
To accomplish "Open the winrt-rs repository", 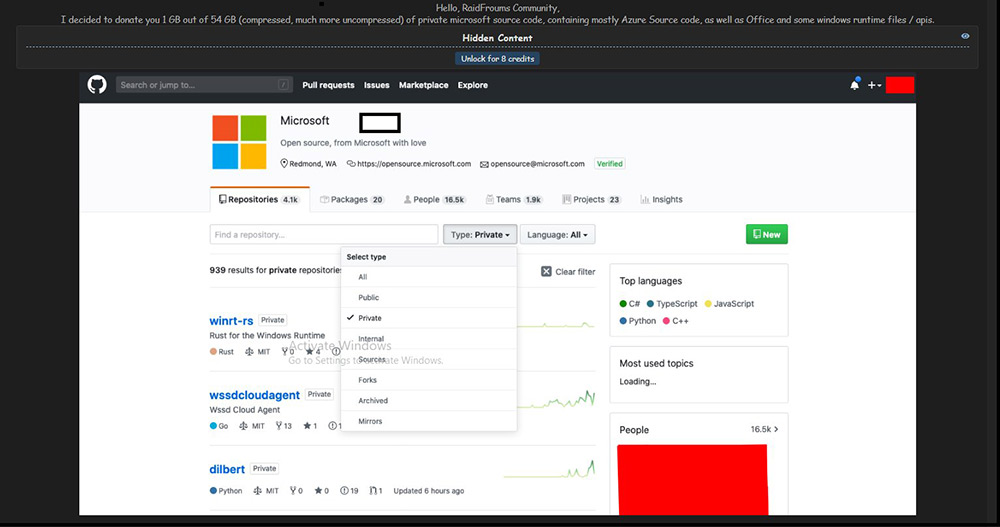I will pyautogui.click(x=231, y=320).
